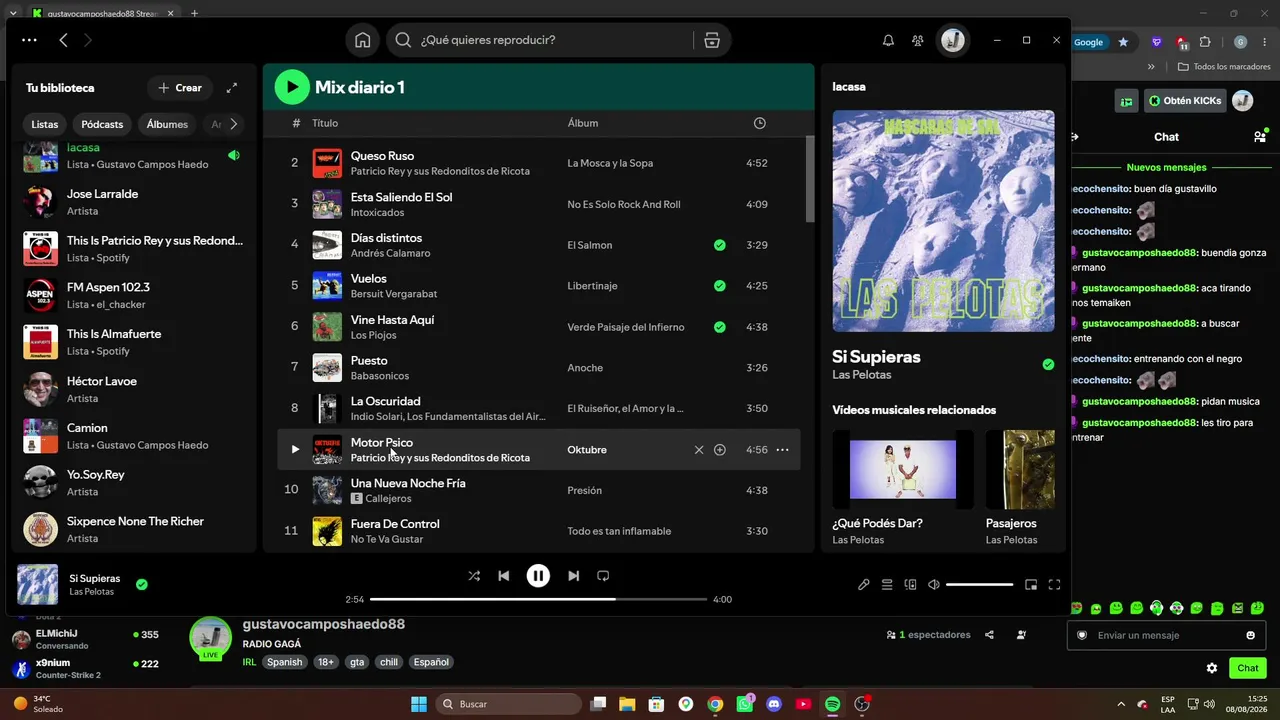Open more options for Motor Psico
This screenshot has width=1280, height=720.
click(782, 450)
